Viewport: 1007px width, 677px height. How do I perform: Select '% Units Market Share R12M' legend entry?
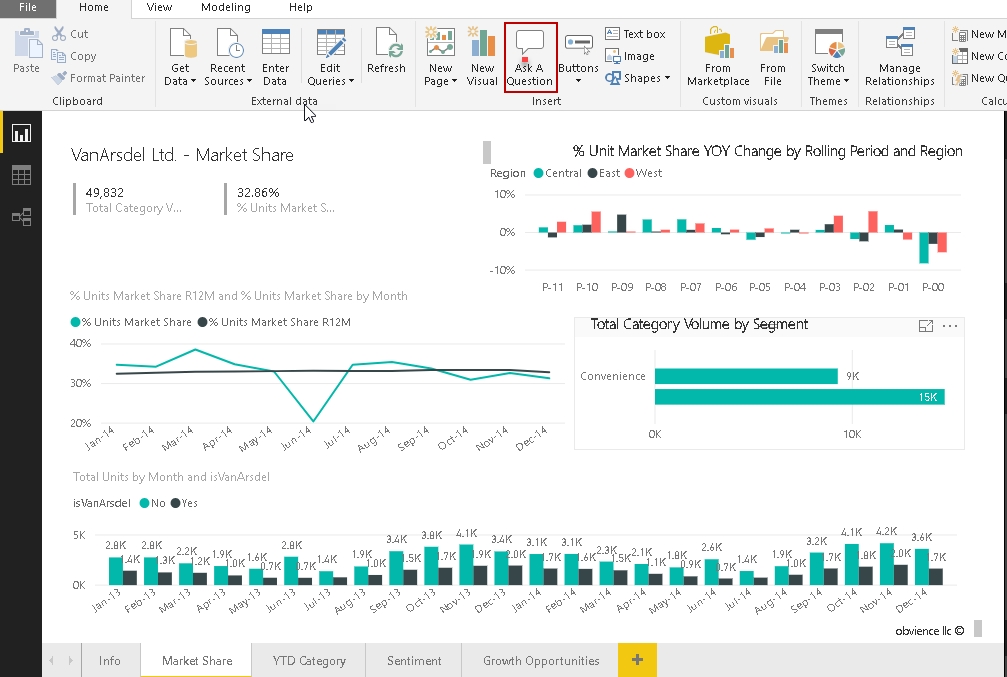(274, 322)
